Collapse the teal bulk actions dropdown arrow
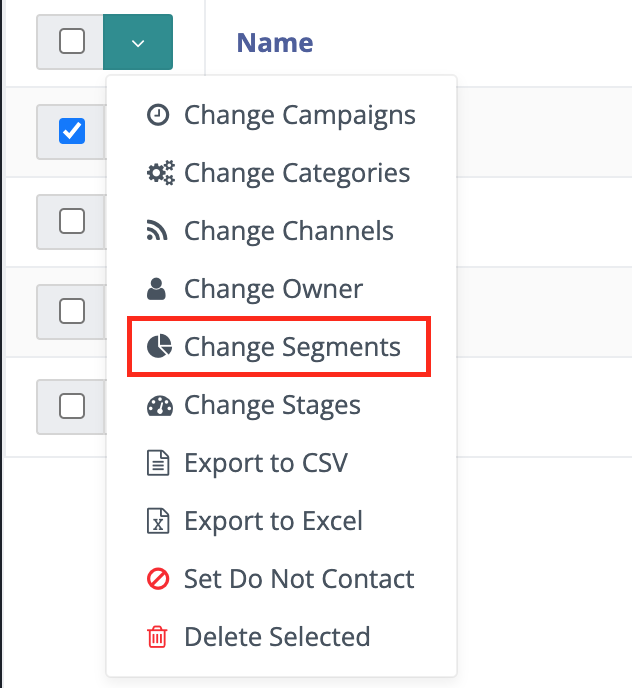The width and height of the screenshot is (632, 688). click(138, 42)
